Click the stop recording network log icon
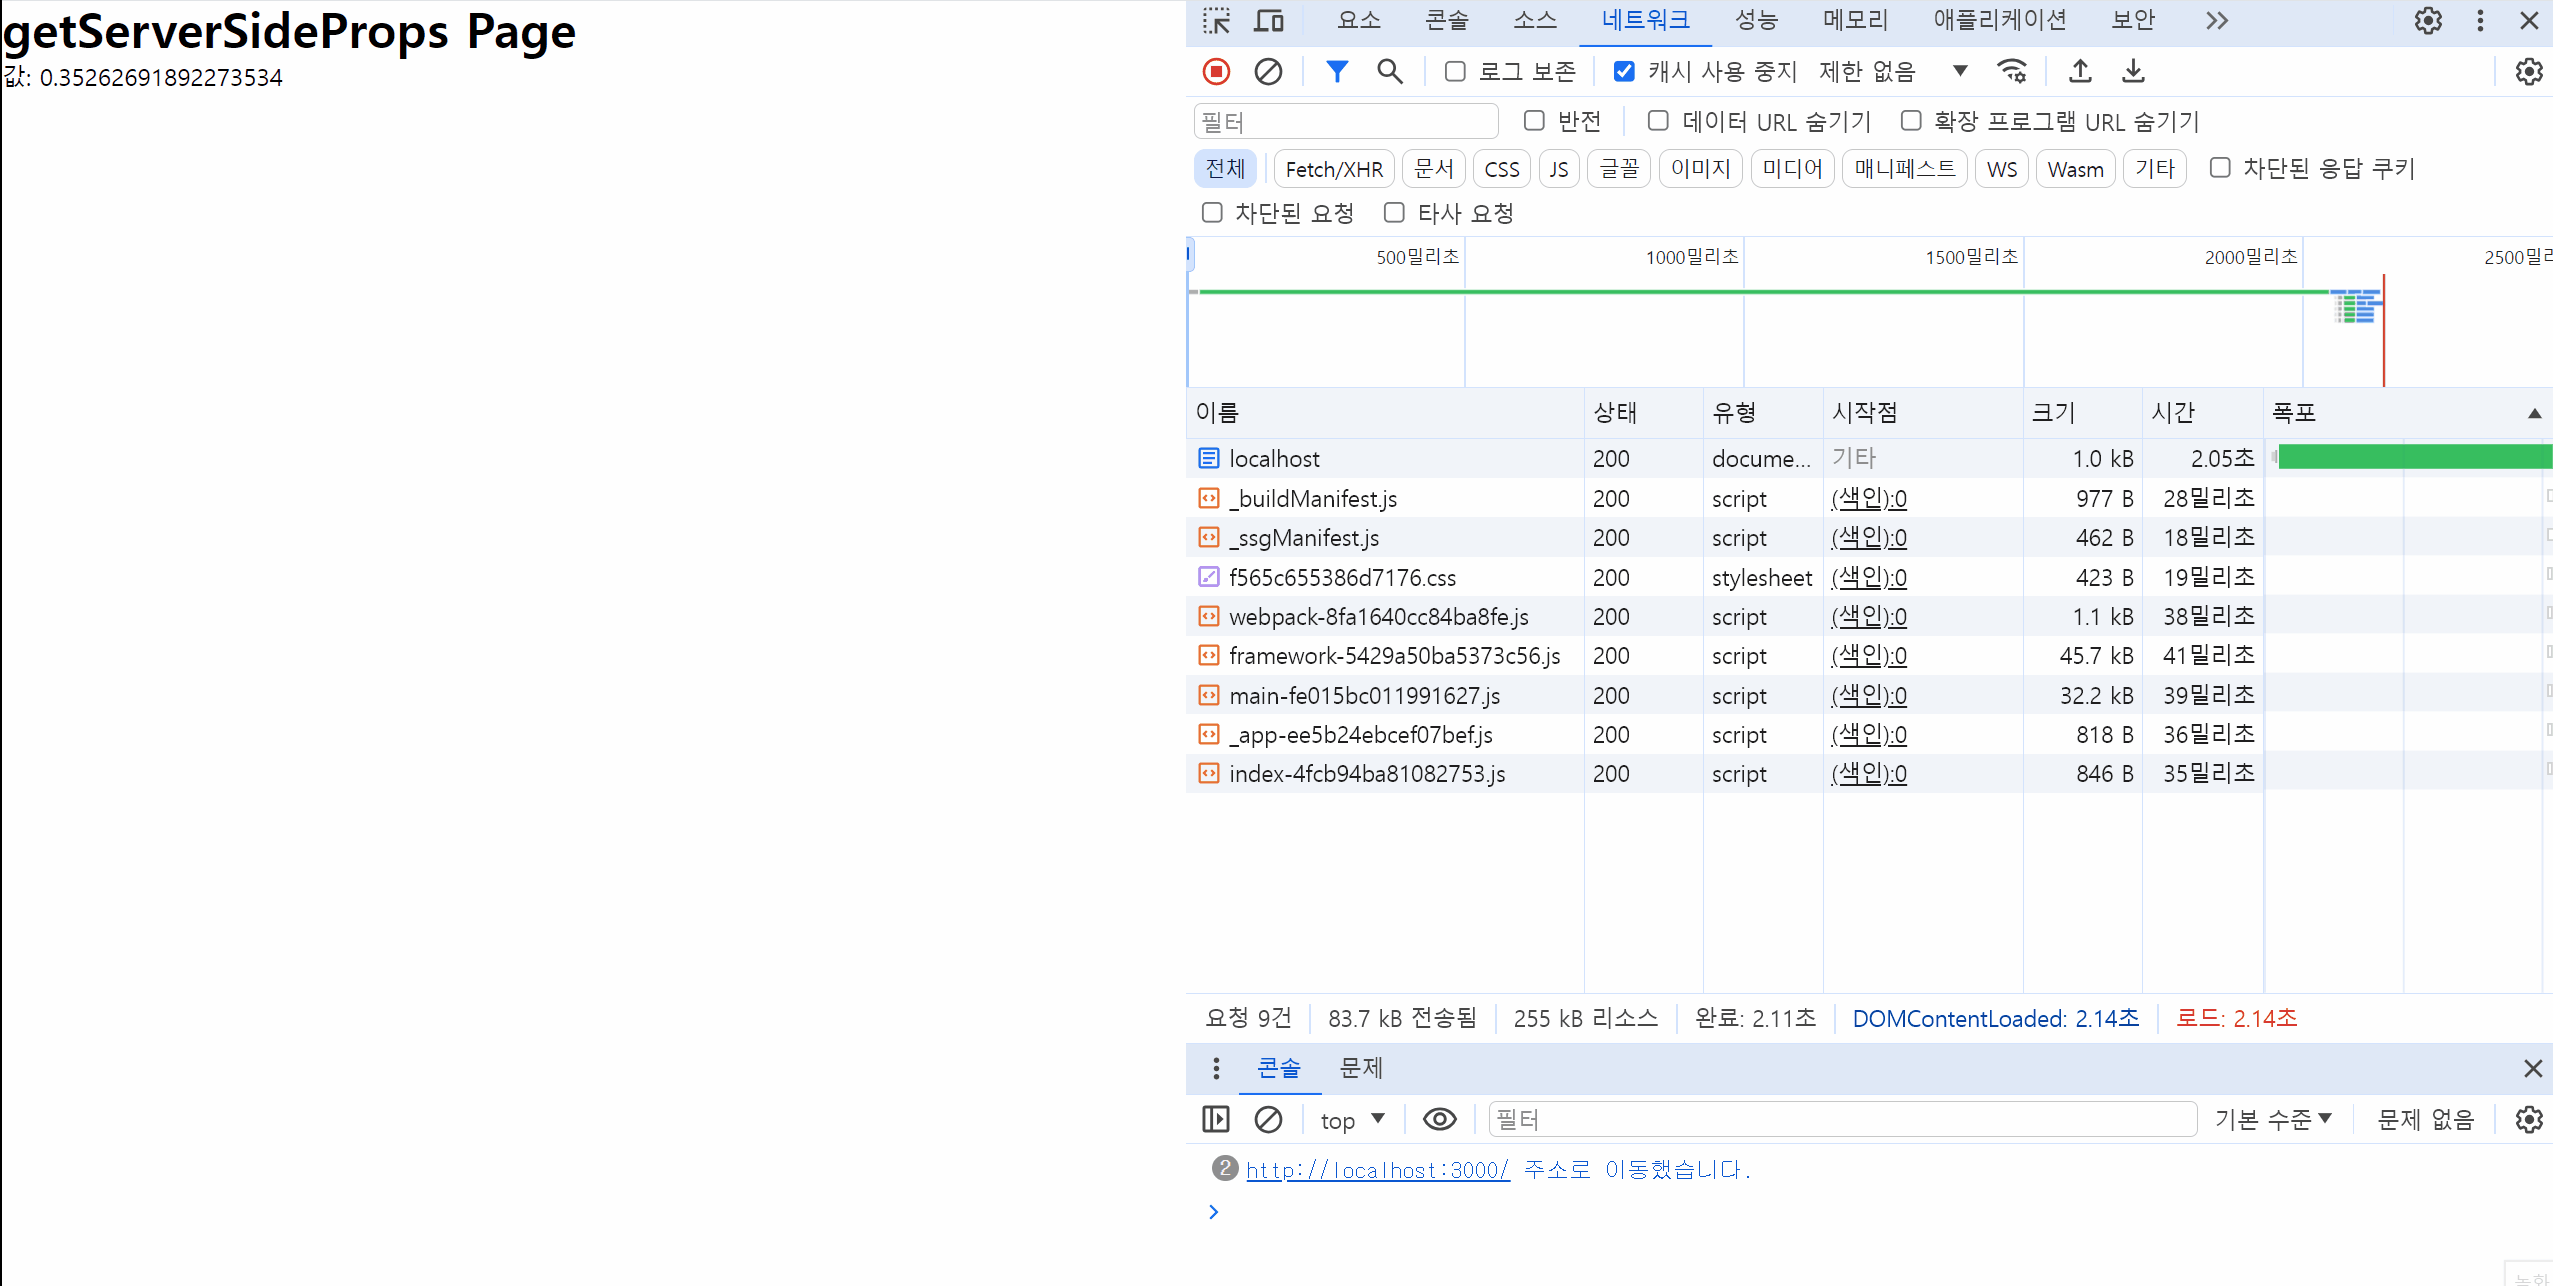Viewport: 2553px width, 1286px height. tap(1216, 71)
